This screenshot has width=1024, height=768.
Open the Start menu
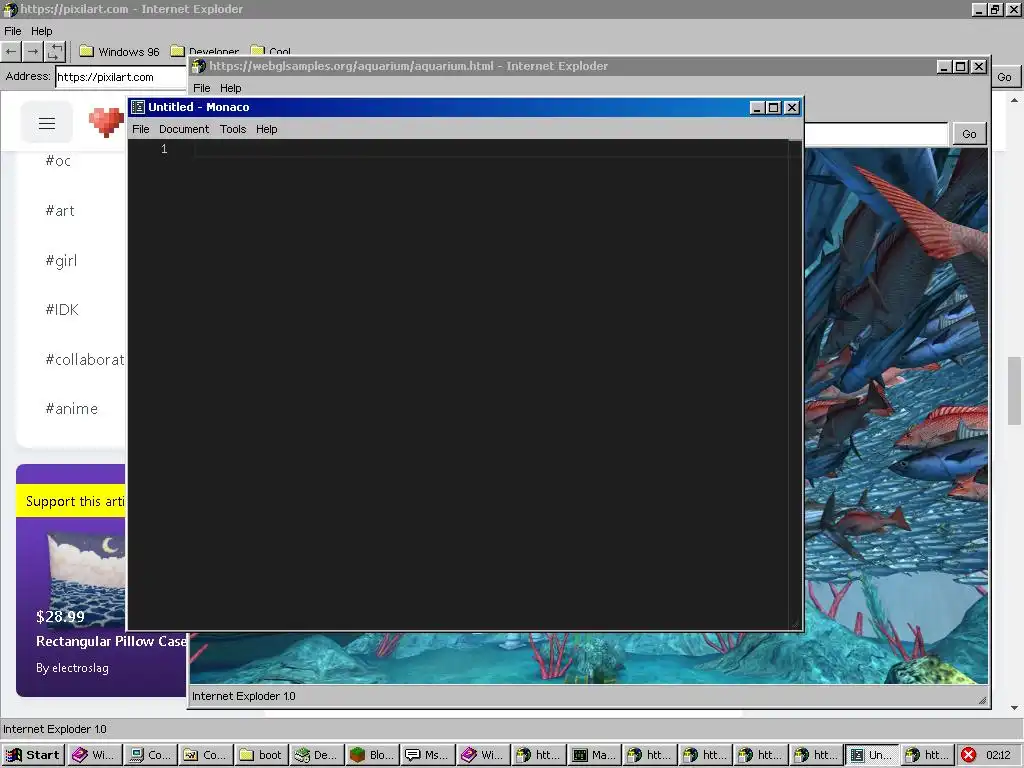click(33, 755)
